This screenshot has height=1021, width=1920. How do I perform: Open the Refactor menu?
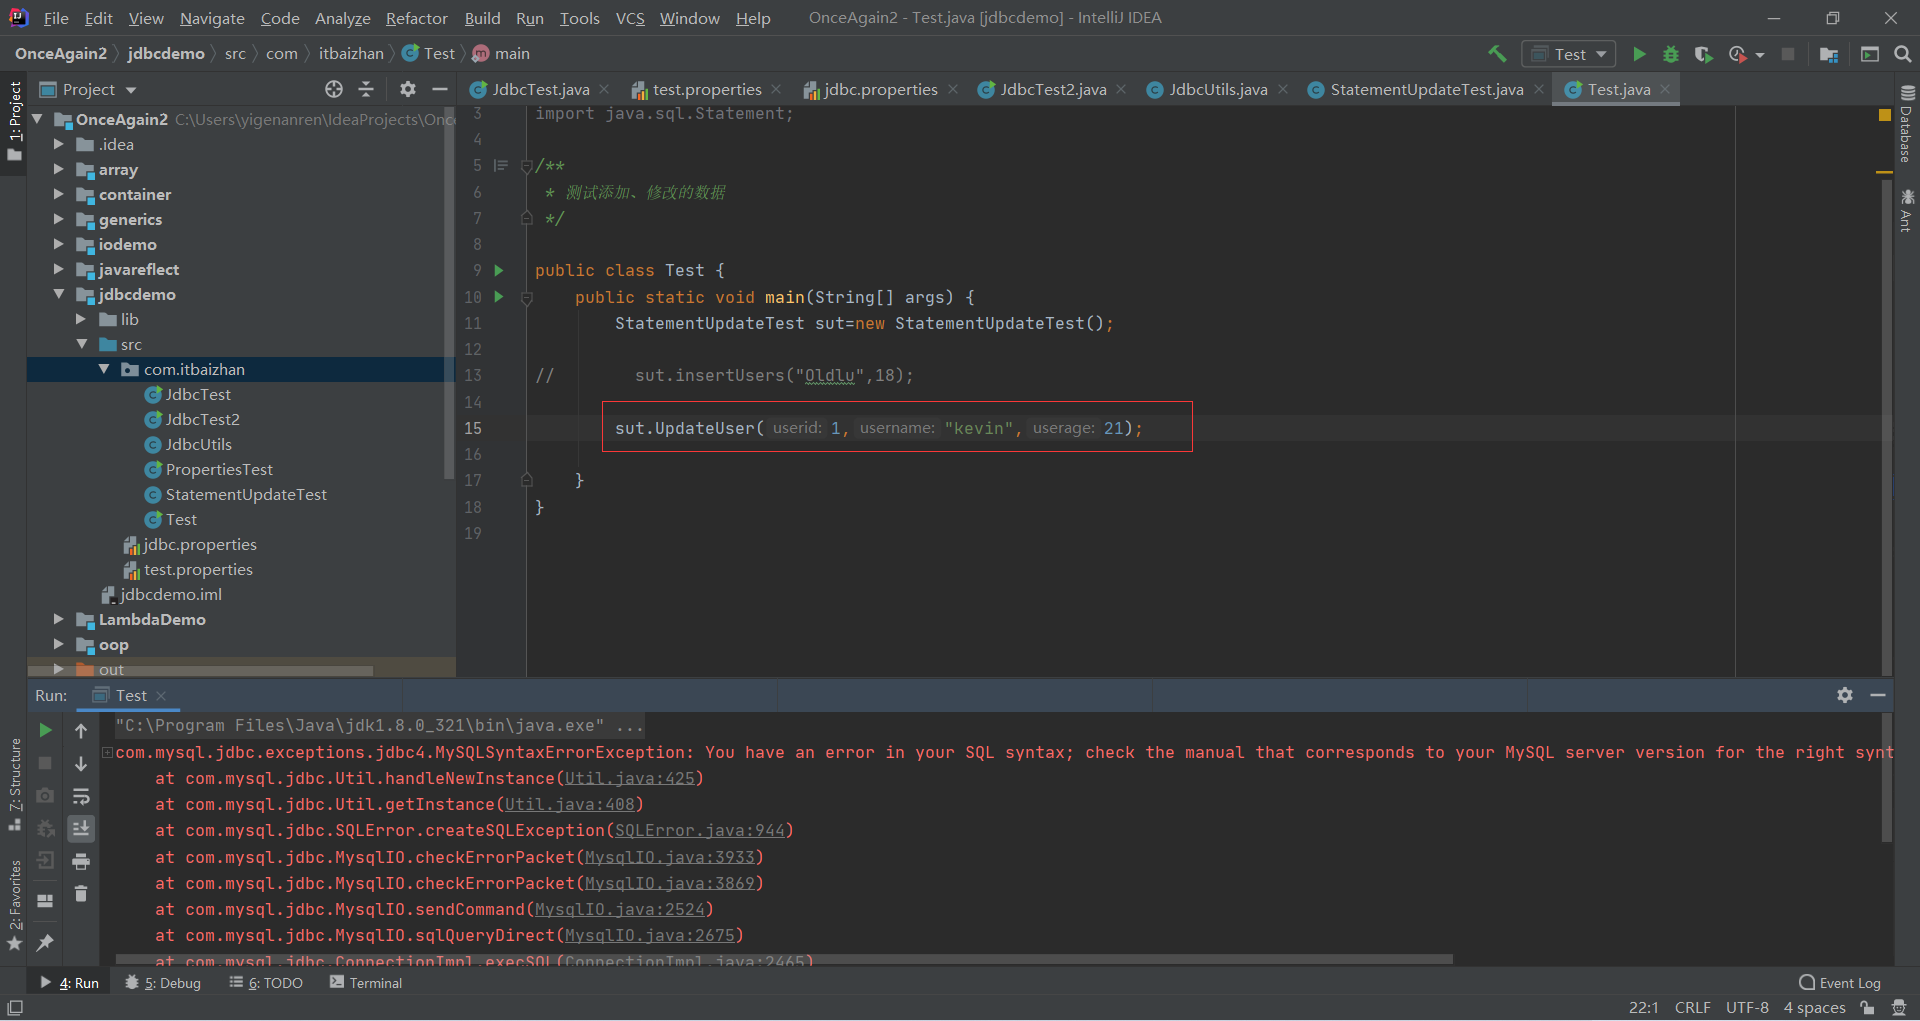[x=416, y=18]
